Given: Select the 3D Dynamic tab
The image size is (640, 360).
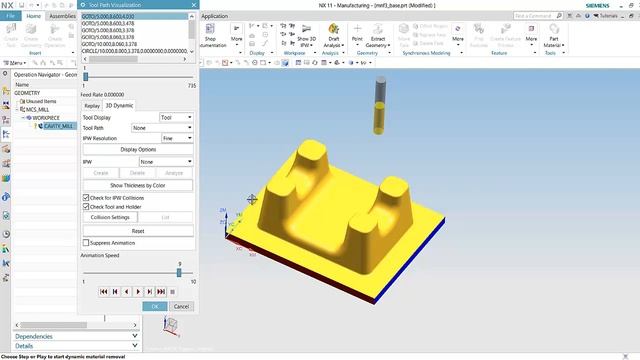Looking at the screenshot, I should pyautogui.click(x=119, y=105).
